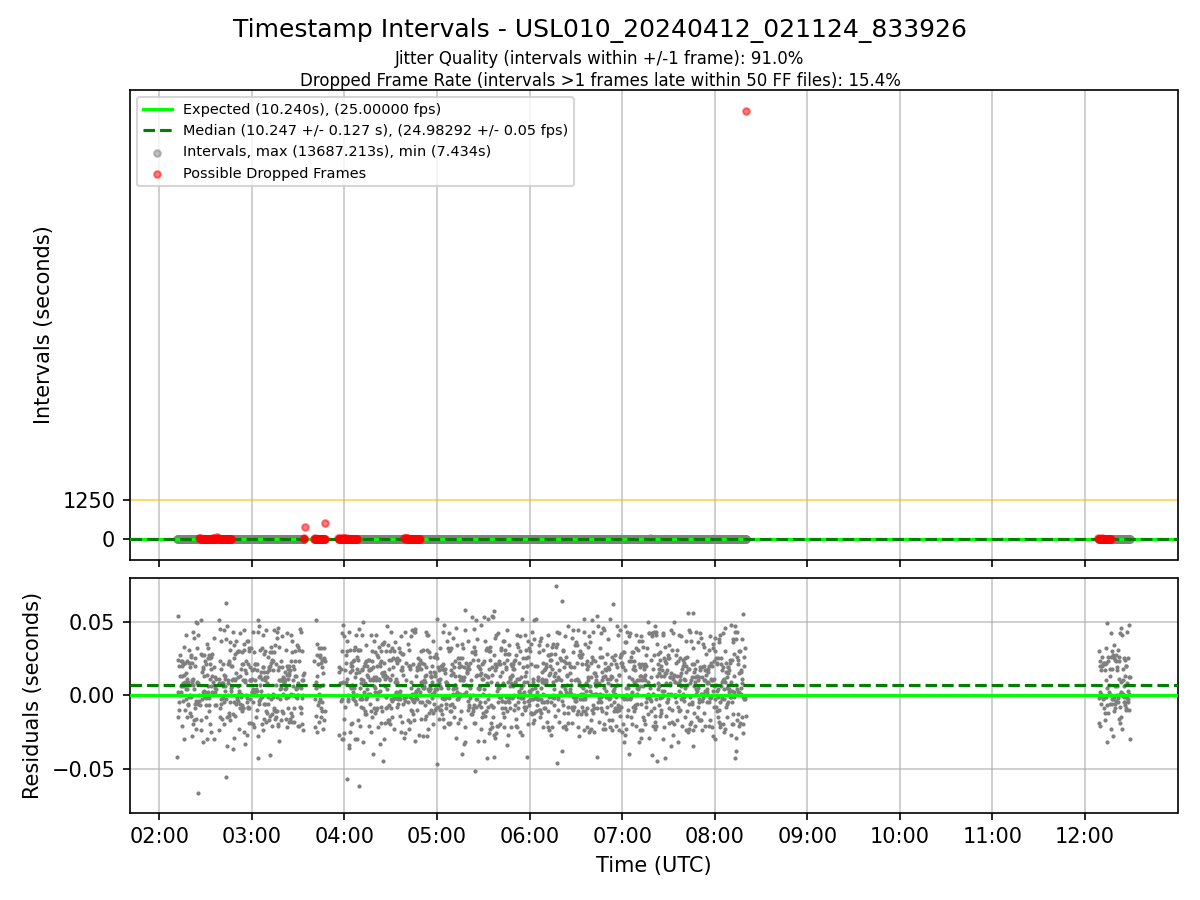
Task: Click the 03:00 time tick label
Action: coord(252,833)
